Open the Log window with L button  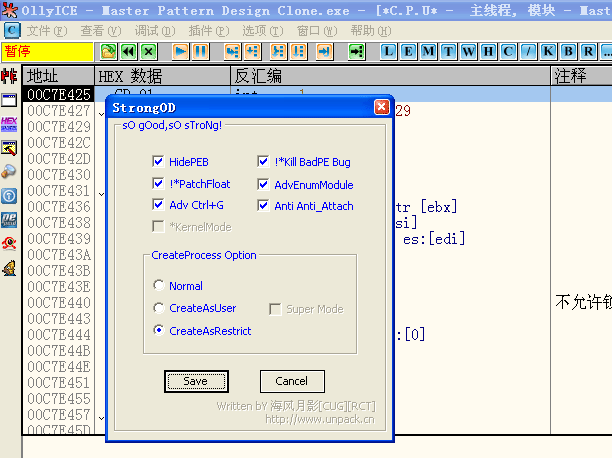click(x=388, y=52)
